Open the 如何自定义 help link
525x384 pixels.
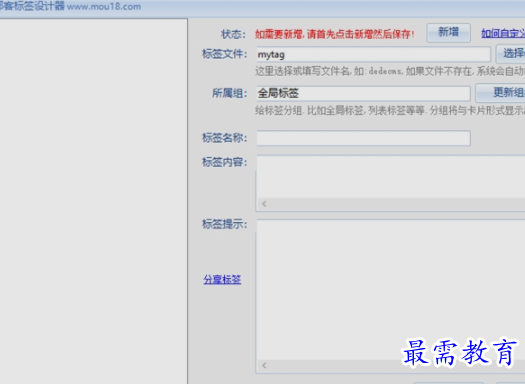503,33
